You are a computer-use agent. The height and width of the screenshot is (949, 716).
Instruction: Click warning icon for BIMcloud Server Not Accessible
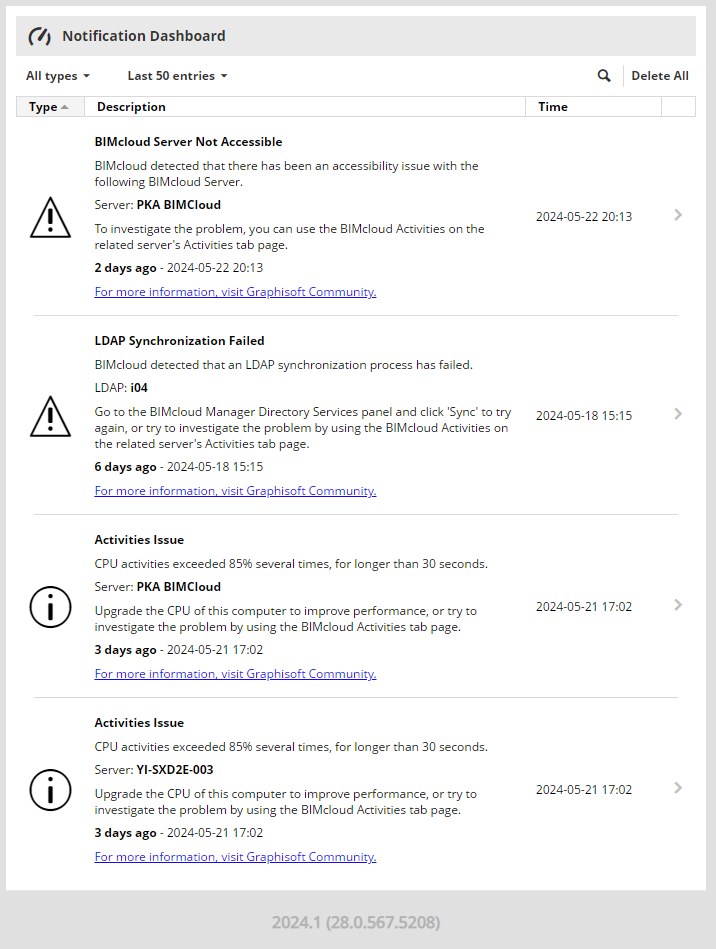50,217
